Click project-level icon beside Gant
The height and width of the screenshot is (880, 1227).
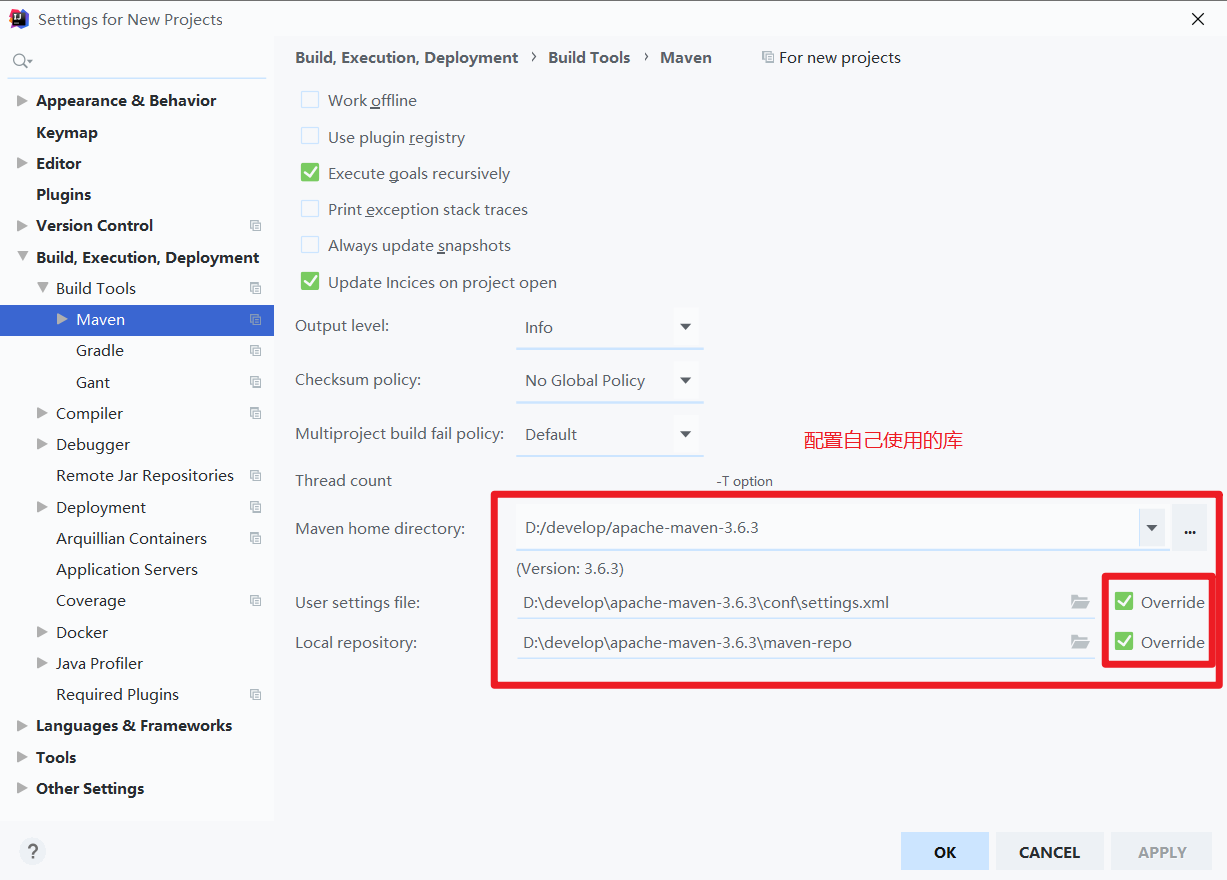click(255, 382)
